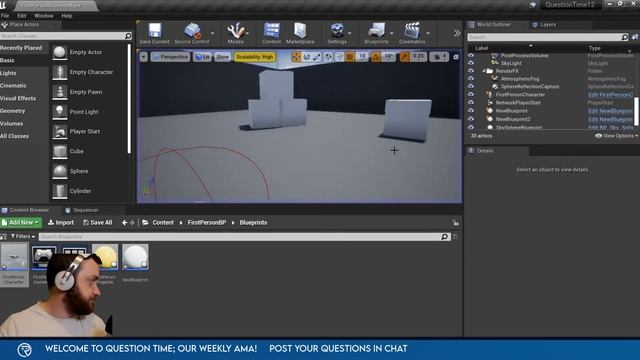Image resolution: width=640 pixels, height=360 pixels.
Task: Open Source Control dropdown arrow
Action: [213, 33]
